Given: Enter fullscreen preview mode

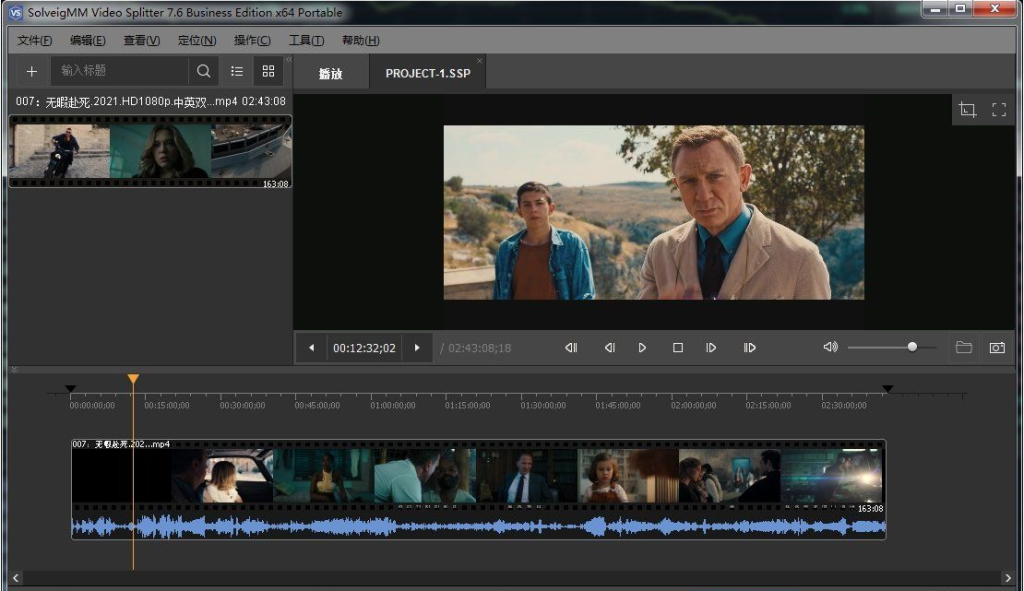Looking at the screenshot, I should coord(999,109).
